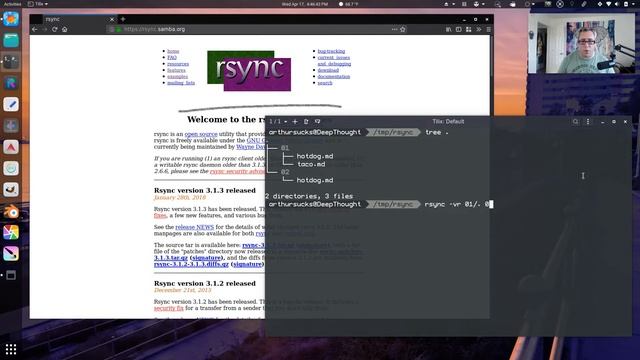Open the bug-tracking link
640x360 pixels.
coord(331,51)
